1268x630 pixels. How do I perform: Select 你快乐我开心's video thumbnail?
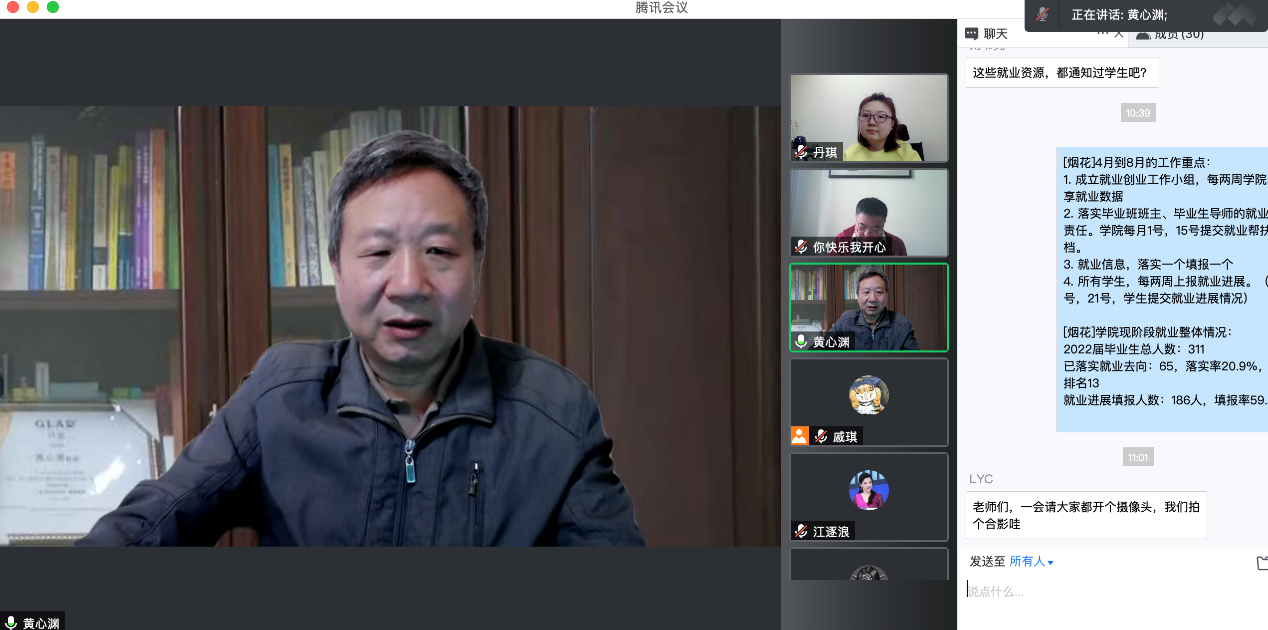868,212
